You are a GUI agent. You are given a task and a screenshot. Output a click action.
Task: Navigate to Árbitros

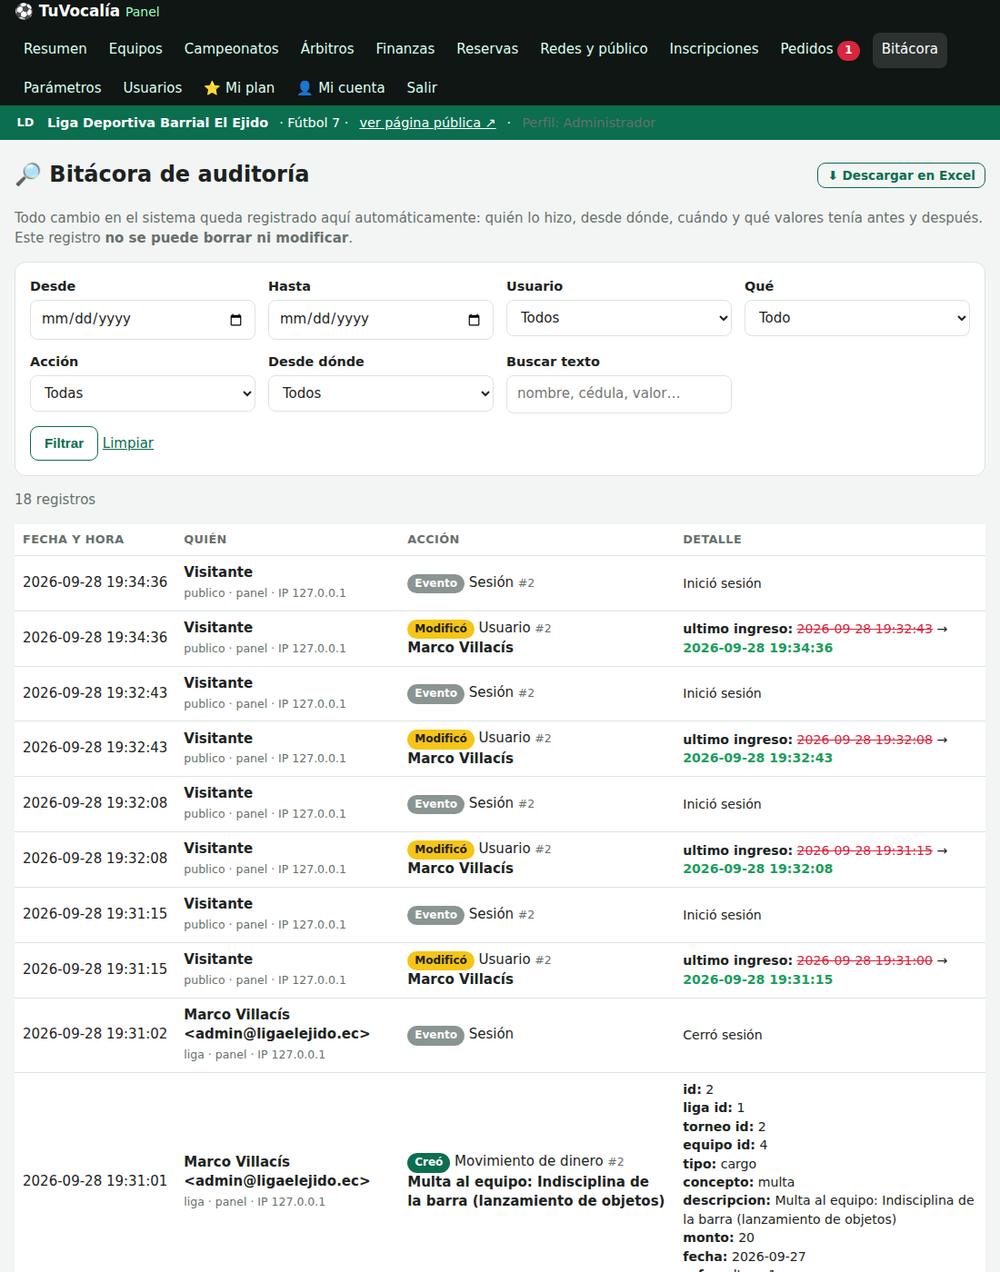(327, 49)
